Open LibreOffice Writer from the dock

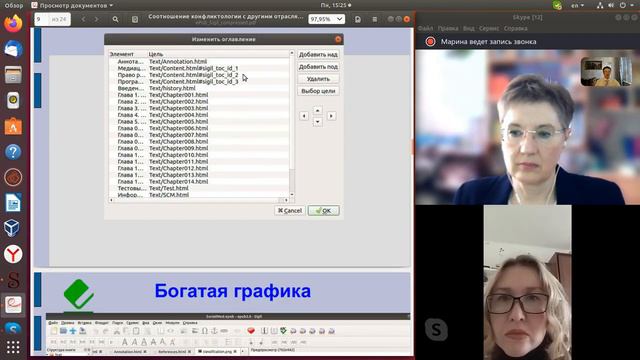(x=13, y=203)
